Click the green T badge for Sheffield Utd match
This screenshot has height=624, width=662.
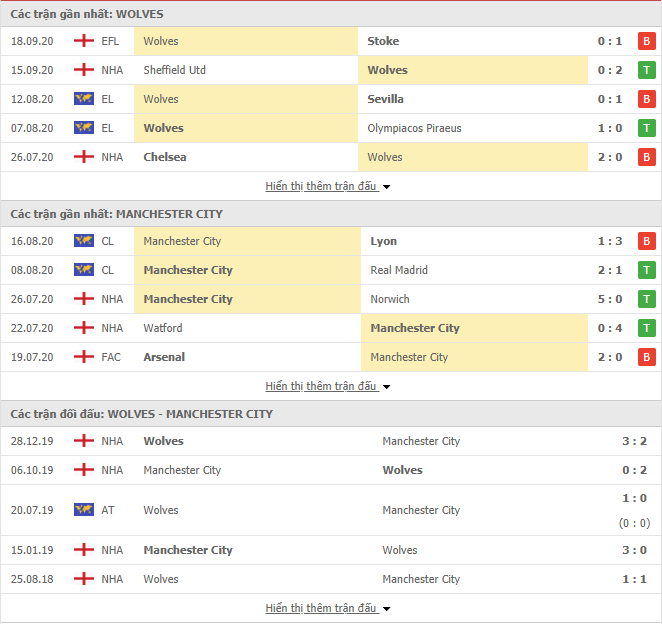646,70
